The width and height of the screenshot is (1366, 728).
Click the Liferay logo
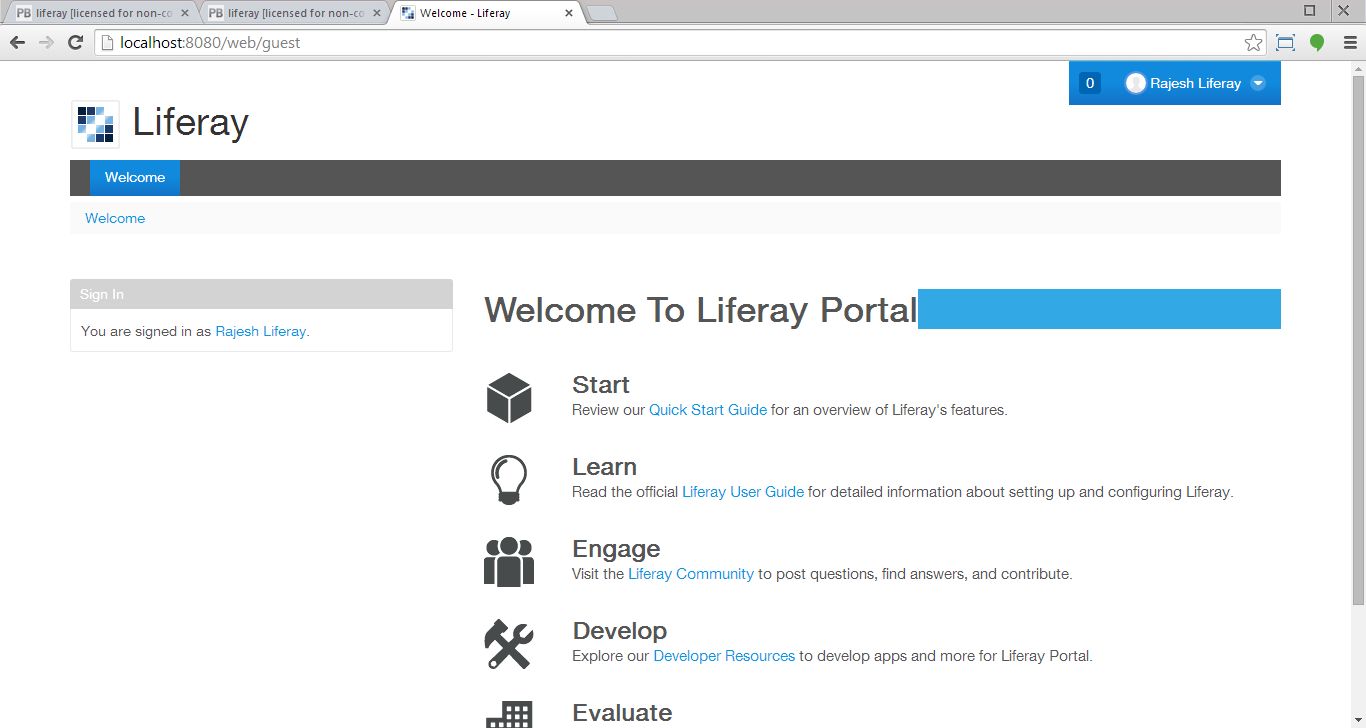coord(94,123)
